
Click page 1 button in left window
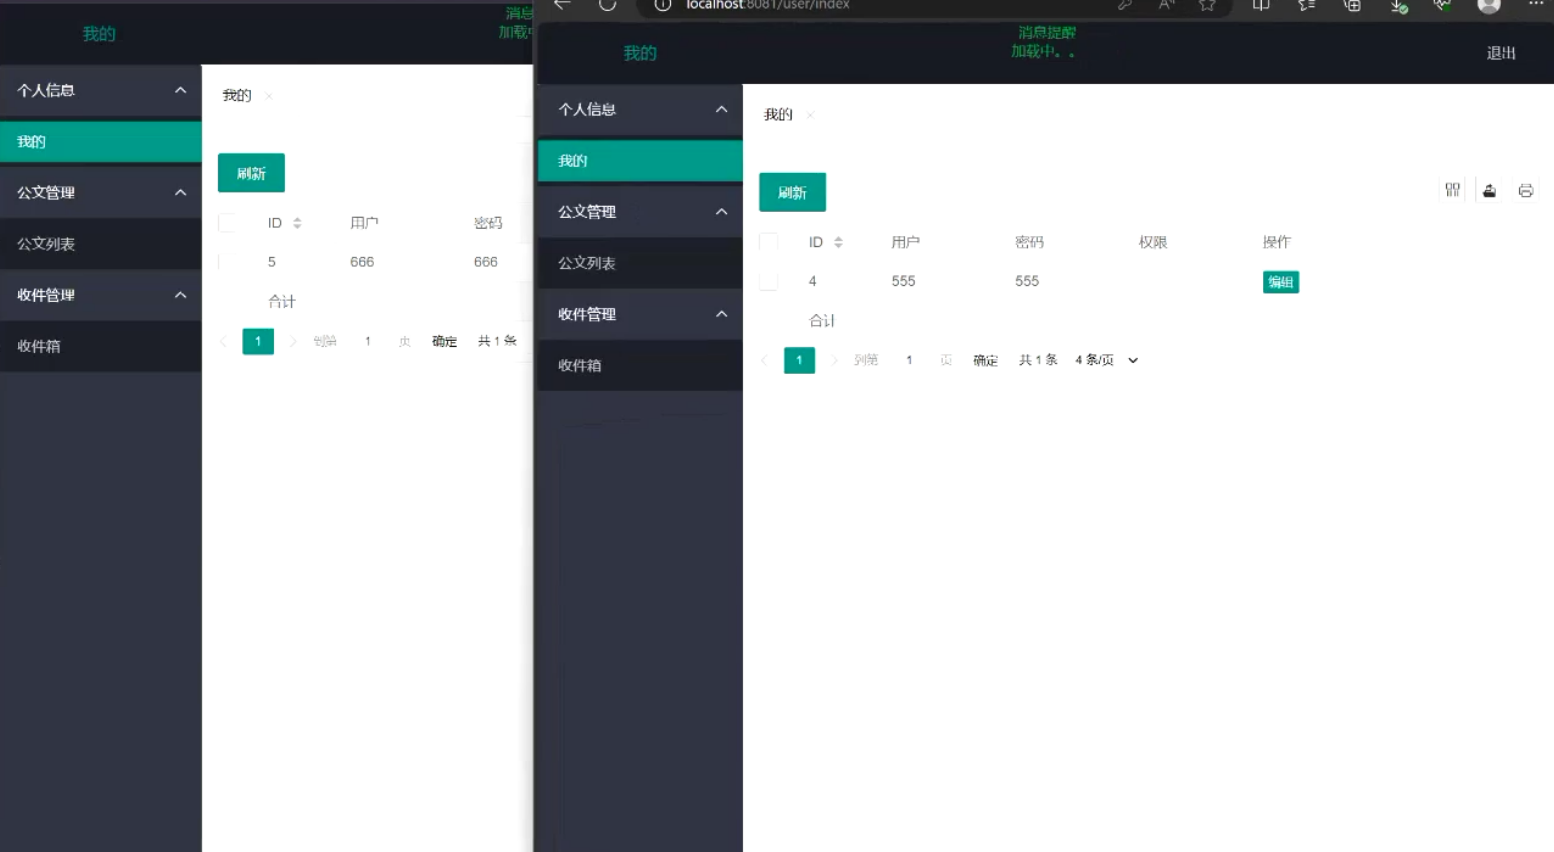coord(258,341)
